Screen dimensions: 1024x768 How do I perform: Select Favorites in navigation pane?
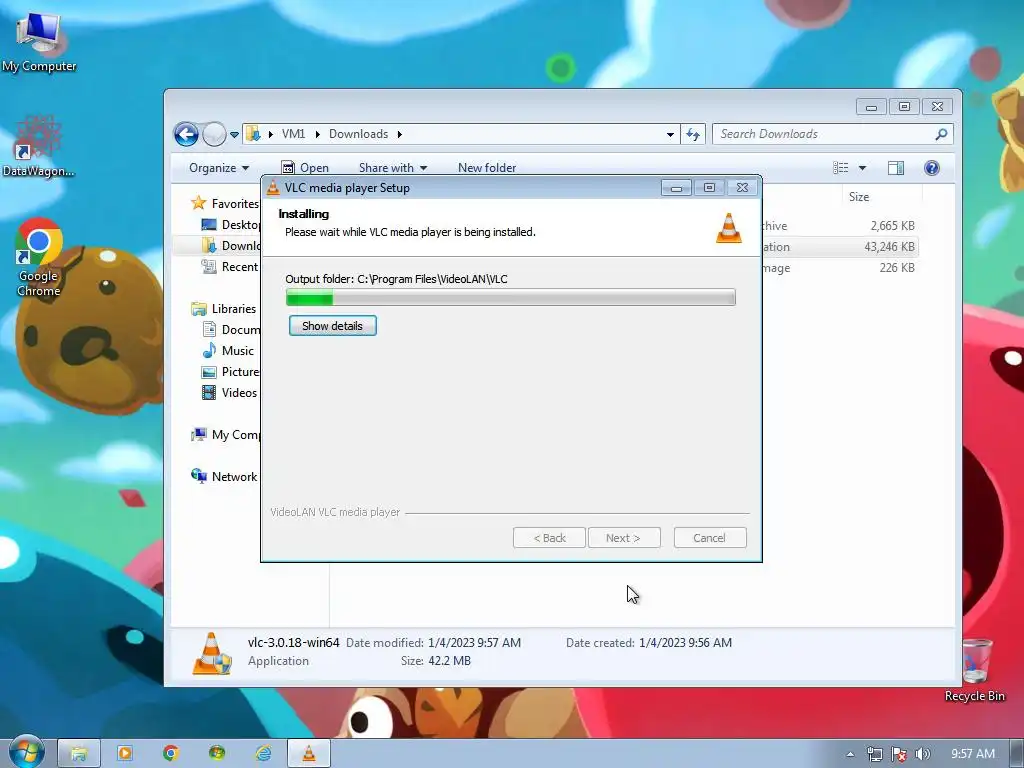click(224, 204)
